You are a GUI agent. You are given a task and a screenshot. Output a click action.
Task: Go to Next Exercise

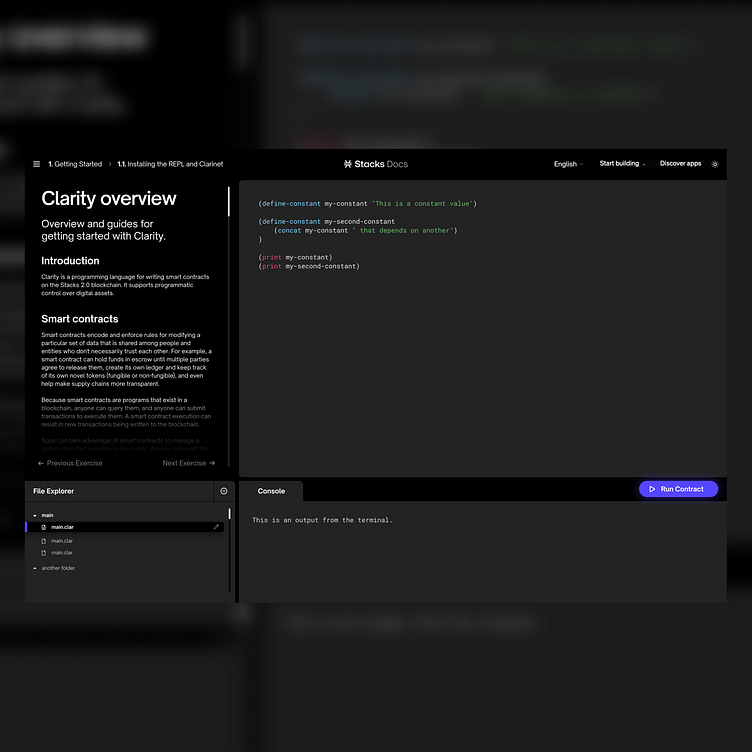(188, 463)
